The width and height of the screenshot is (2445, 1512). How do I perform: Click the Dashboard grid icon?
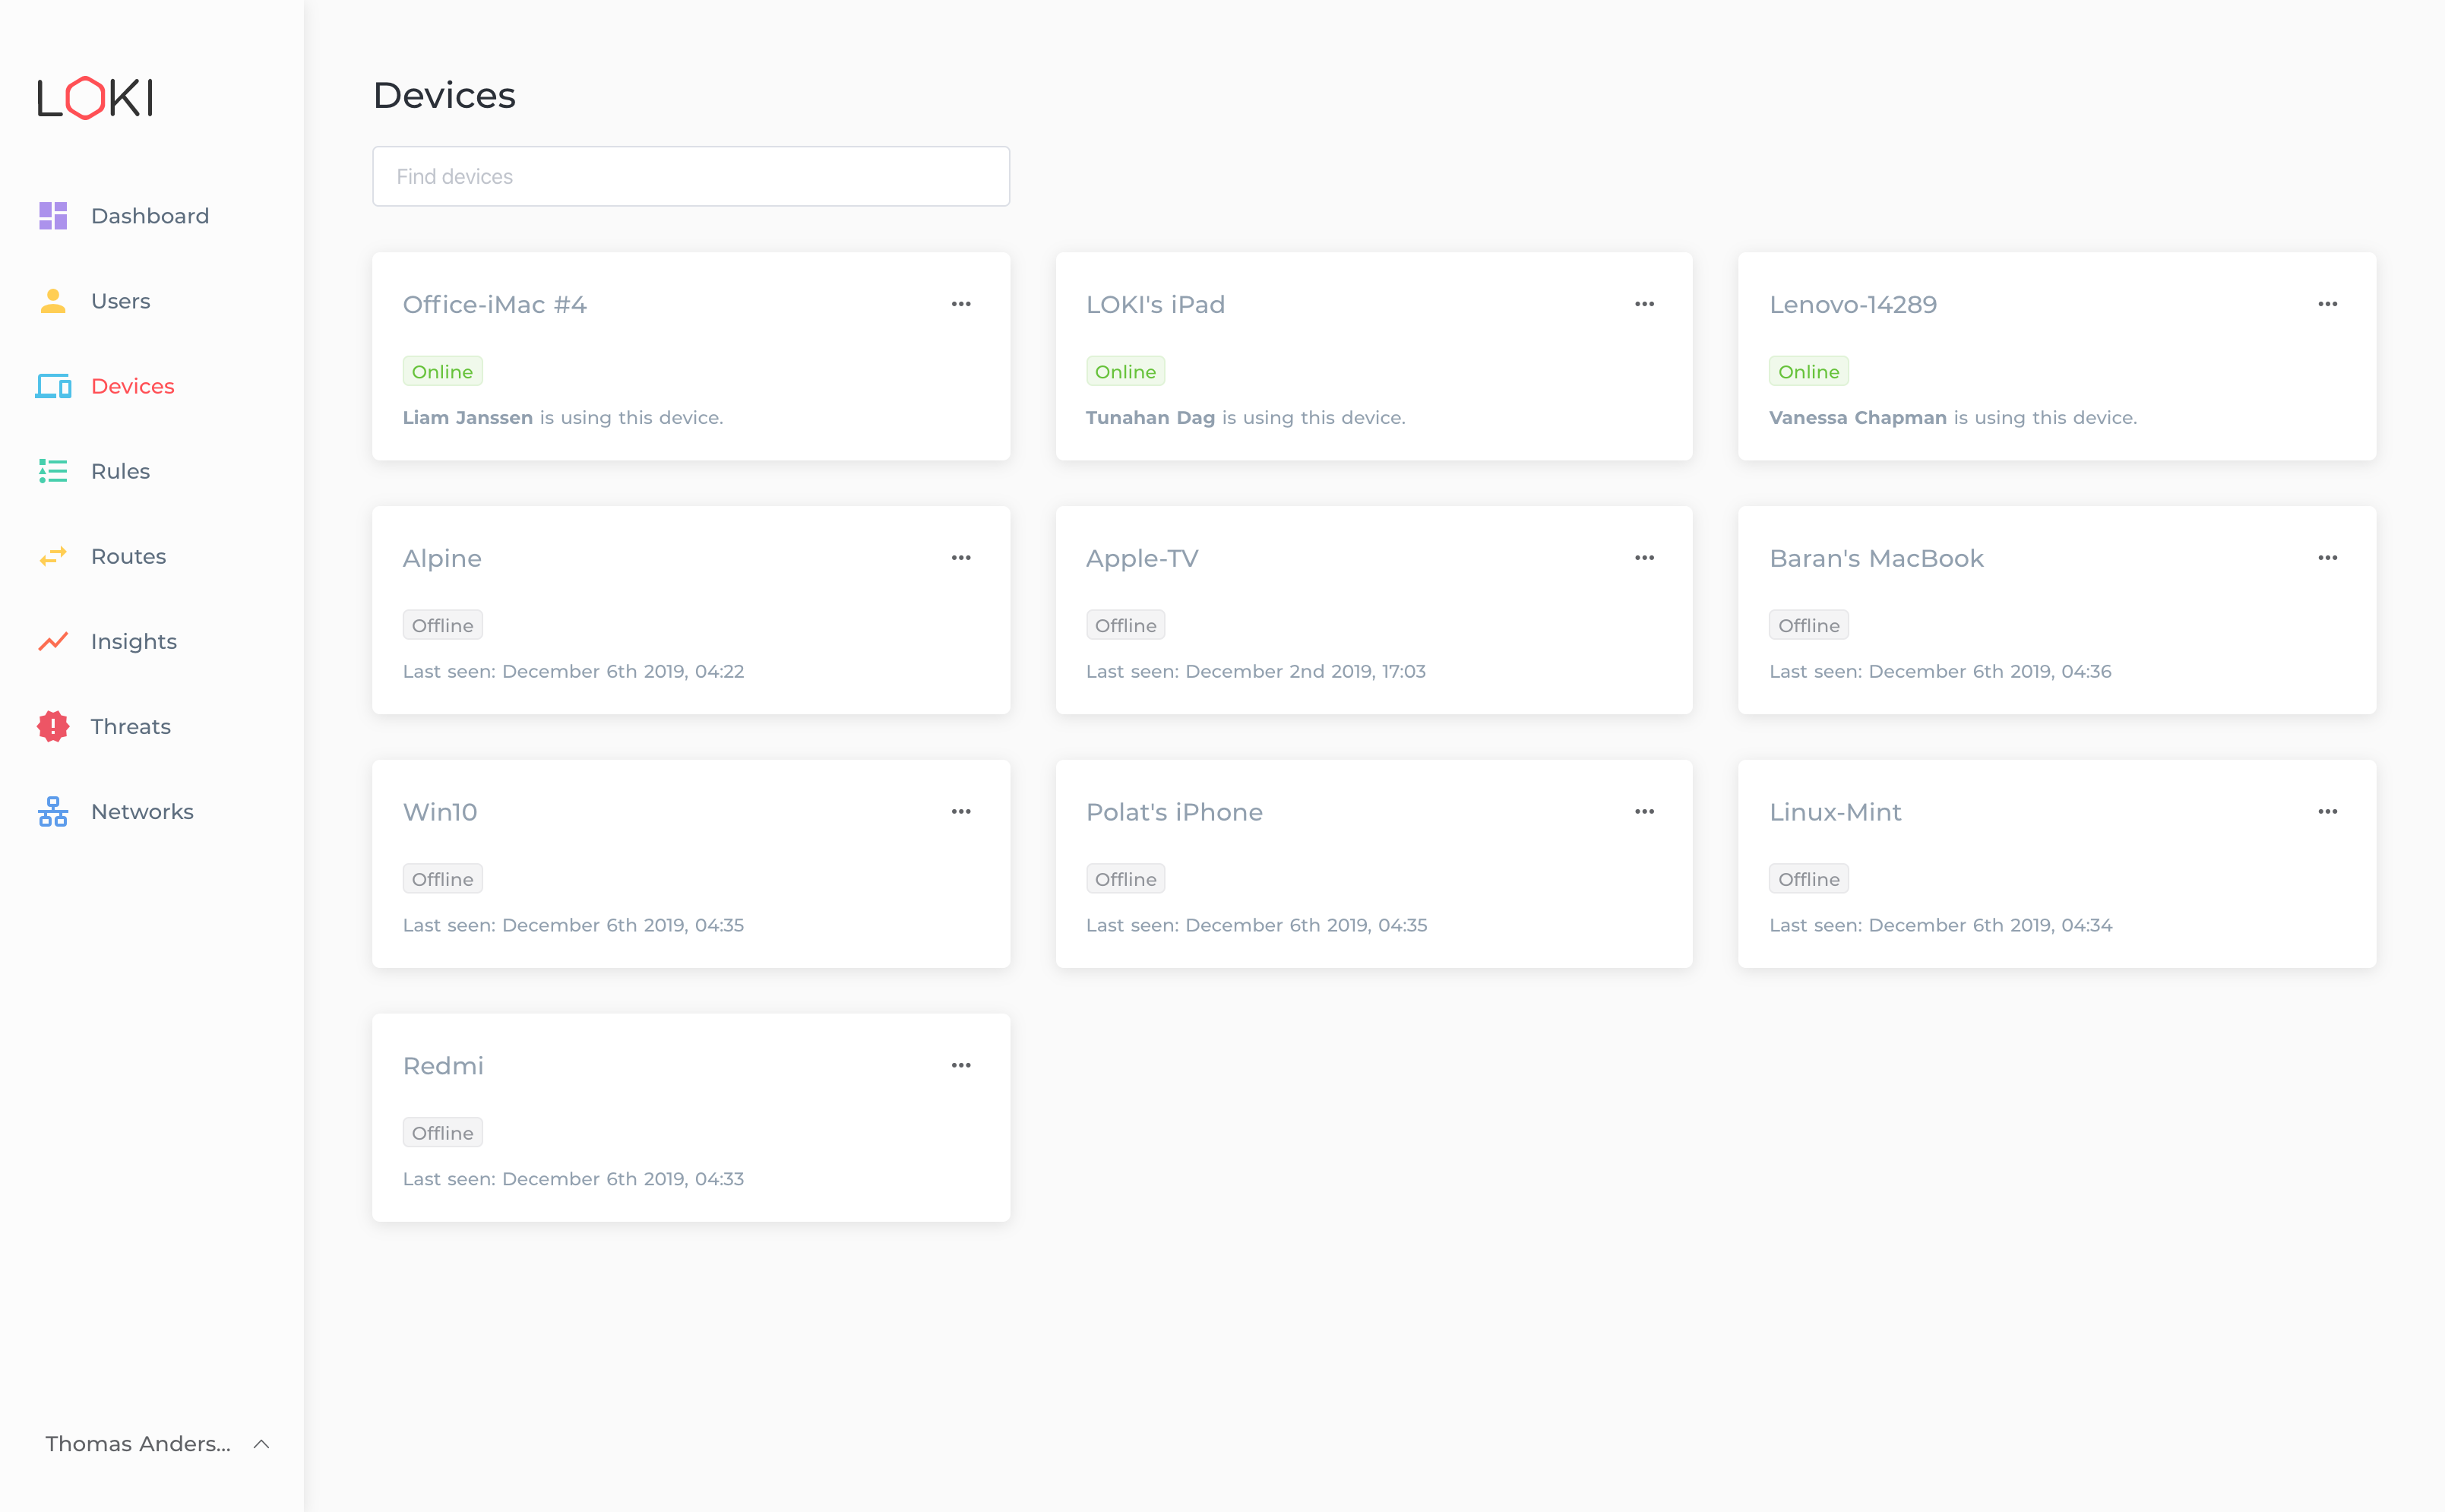(53, 216)
